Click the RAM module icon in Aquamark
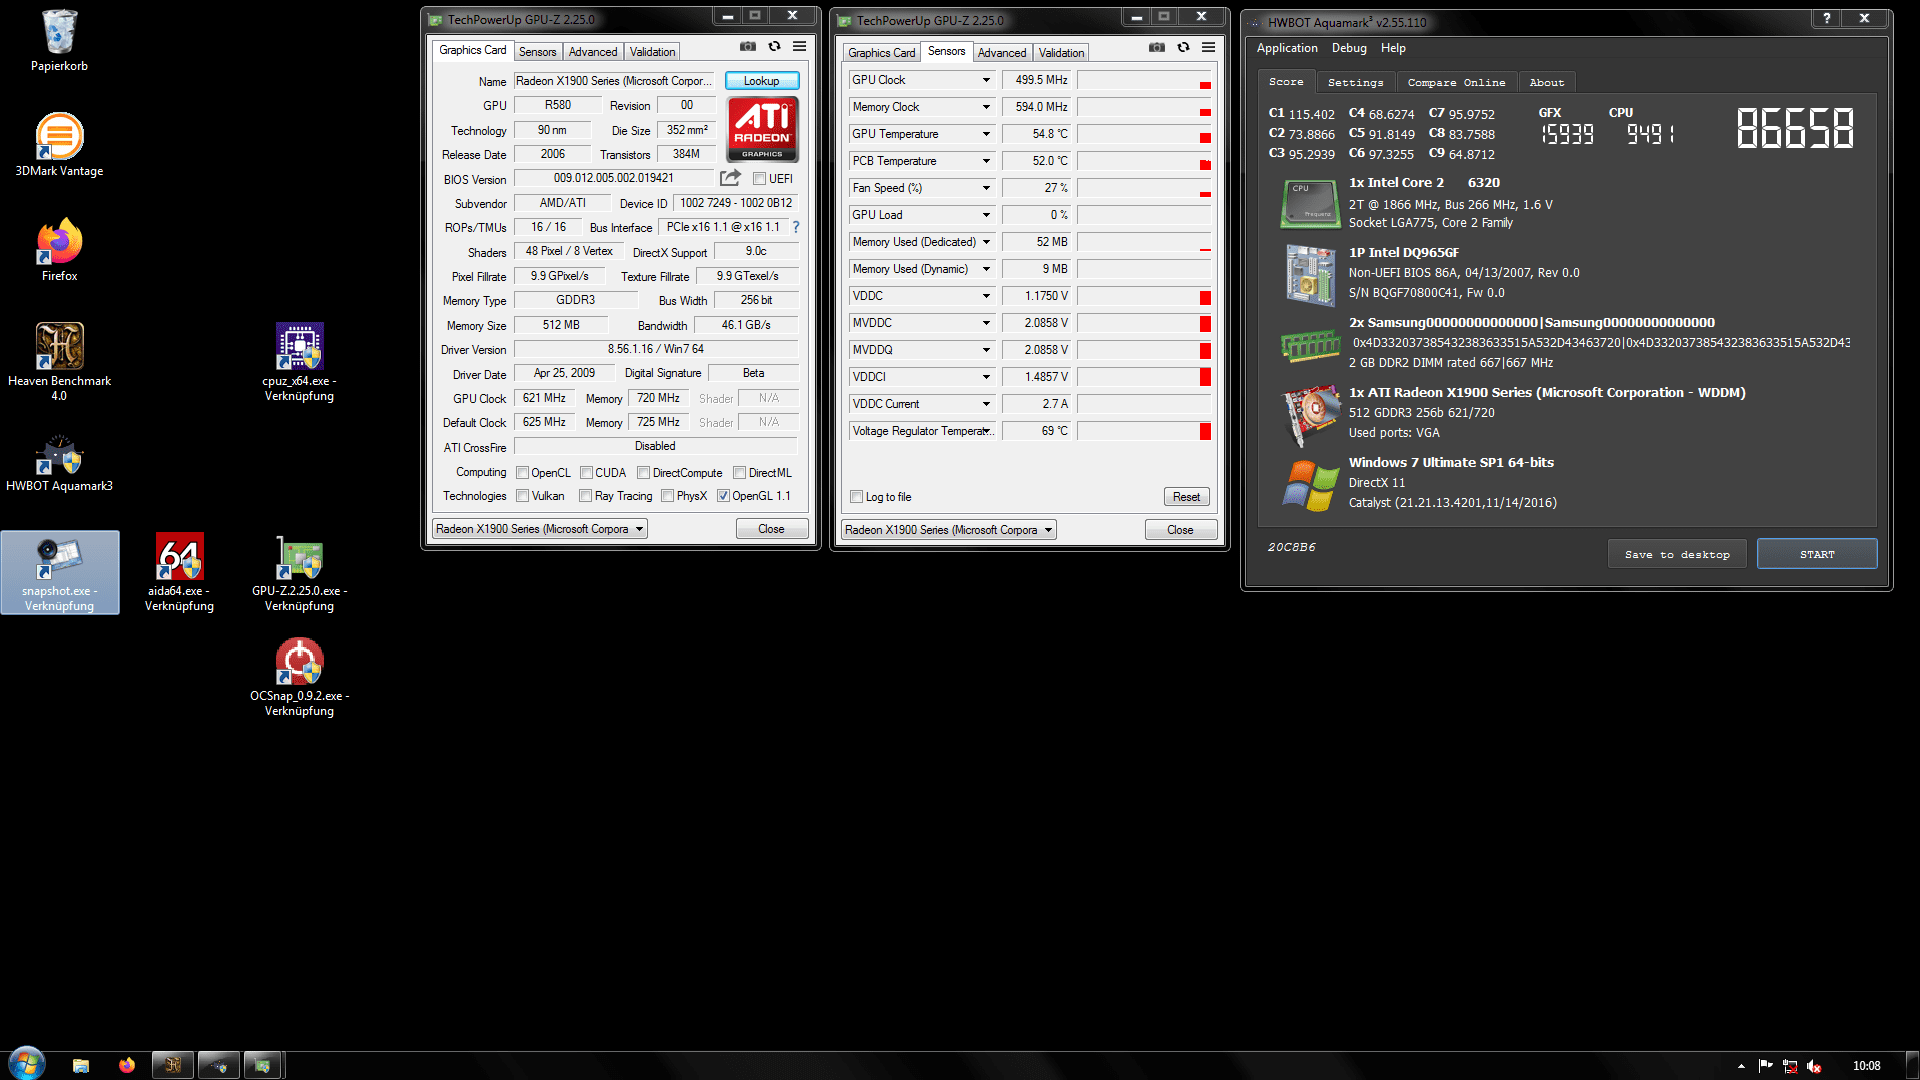Viewport: 1920px width, 1080px height. point(1310,345)
